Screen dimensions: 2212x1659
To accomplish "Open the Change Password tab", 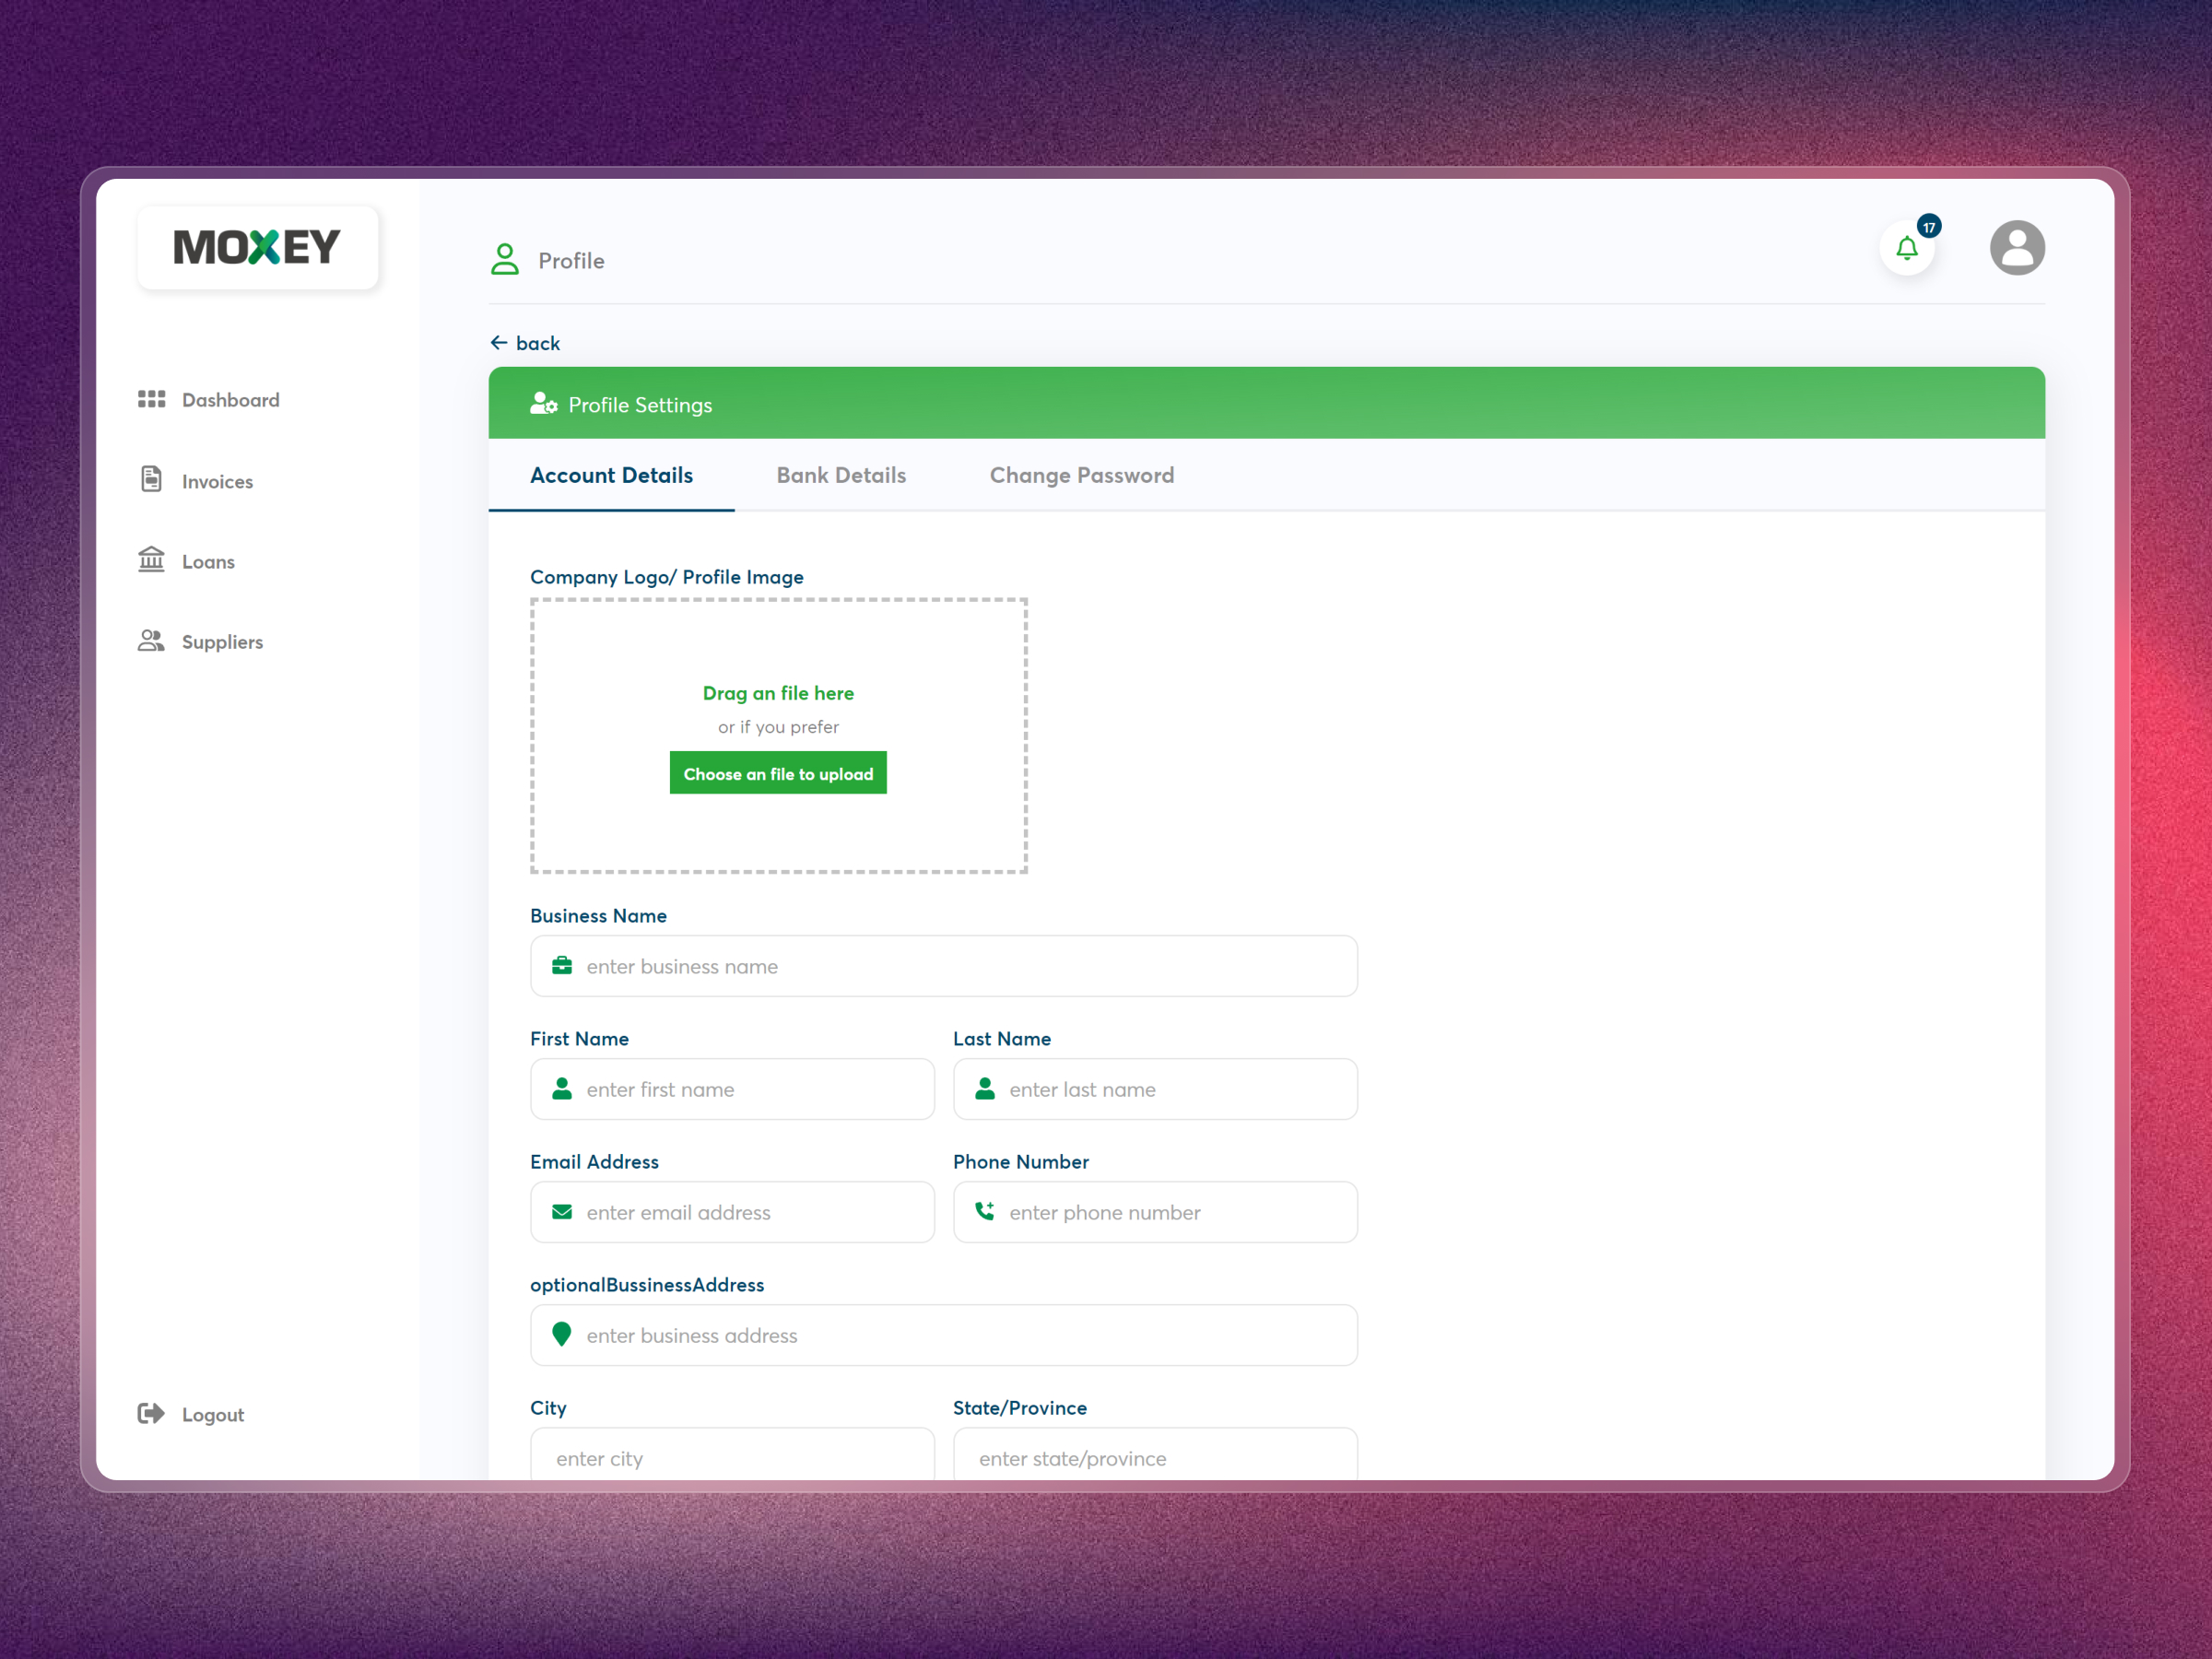I will 1082,475.
